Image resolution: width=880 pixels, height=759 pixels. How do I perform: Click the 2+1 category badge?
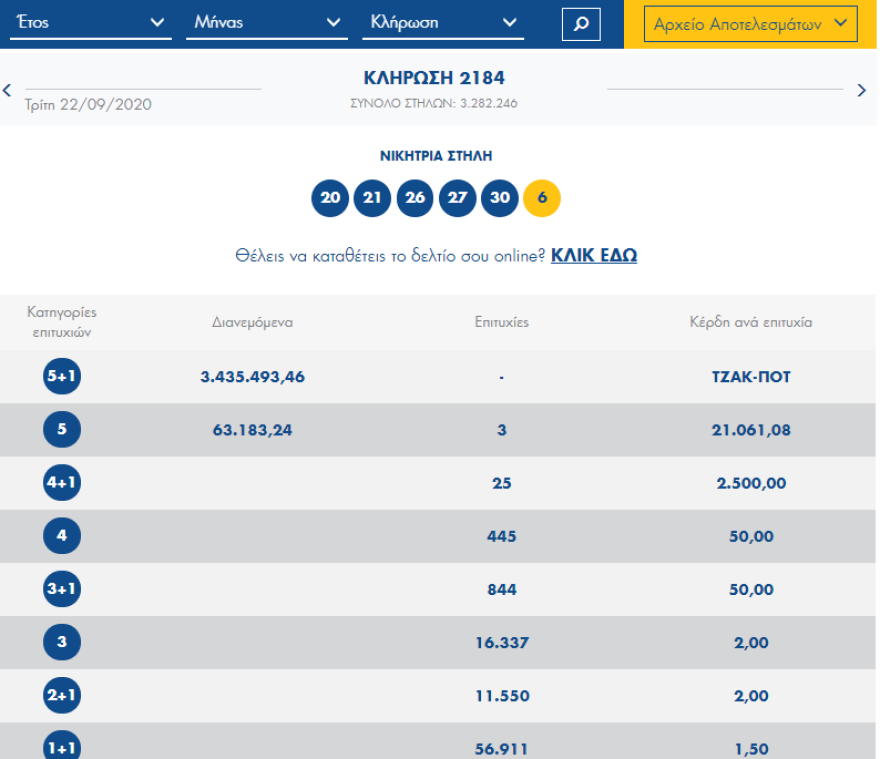(x=61, y=695)
